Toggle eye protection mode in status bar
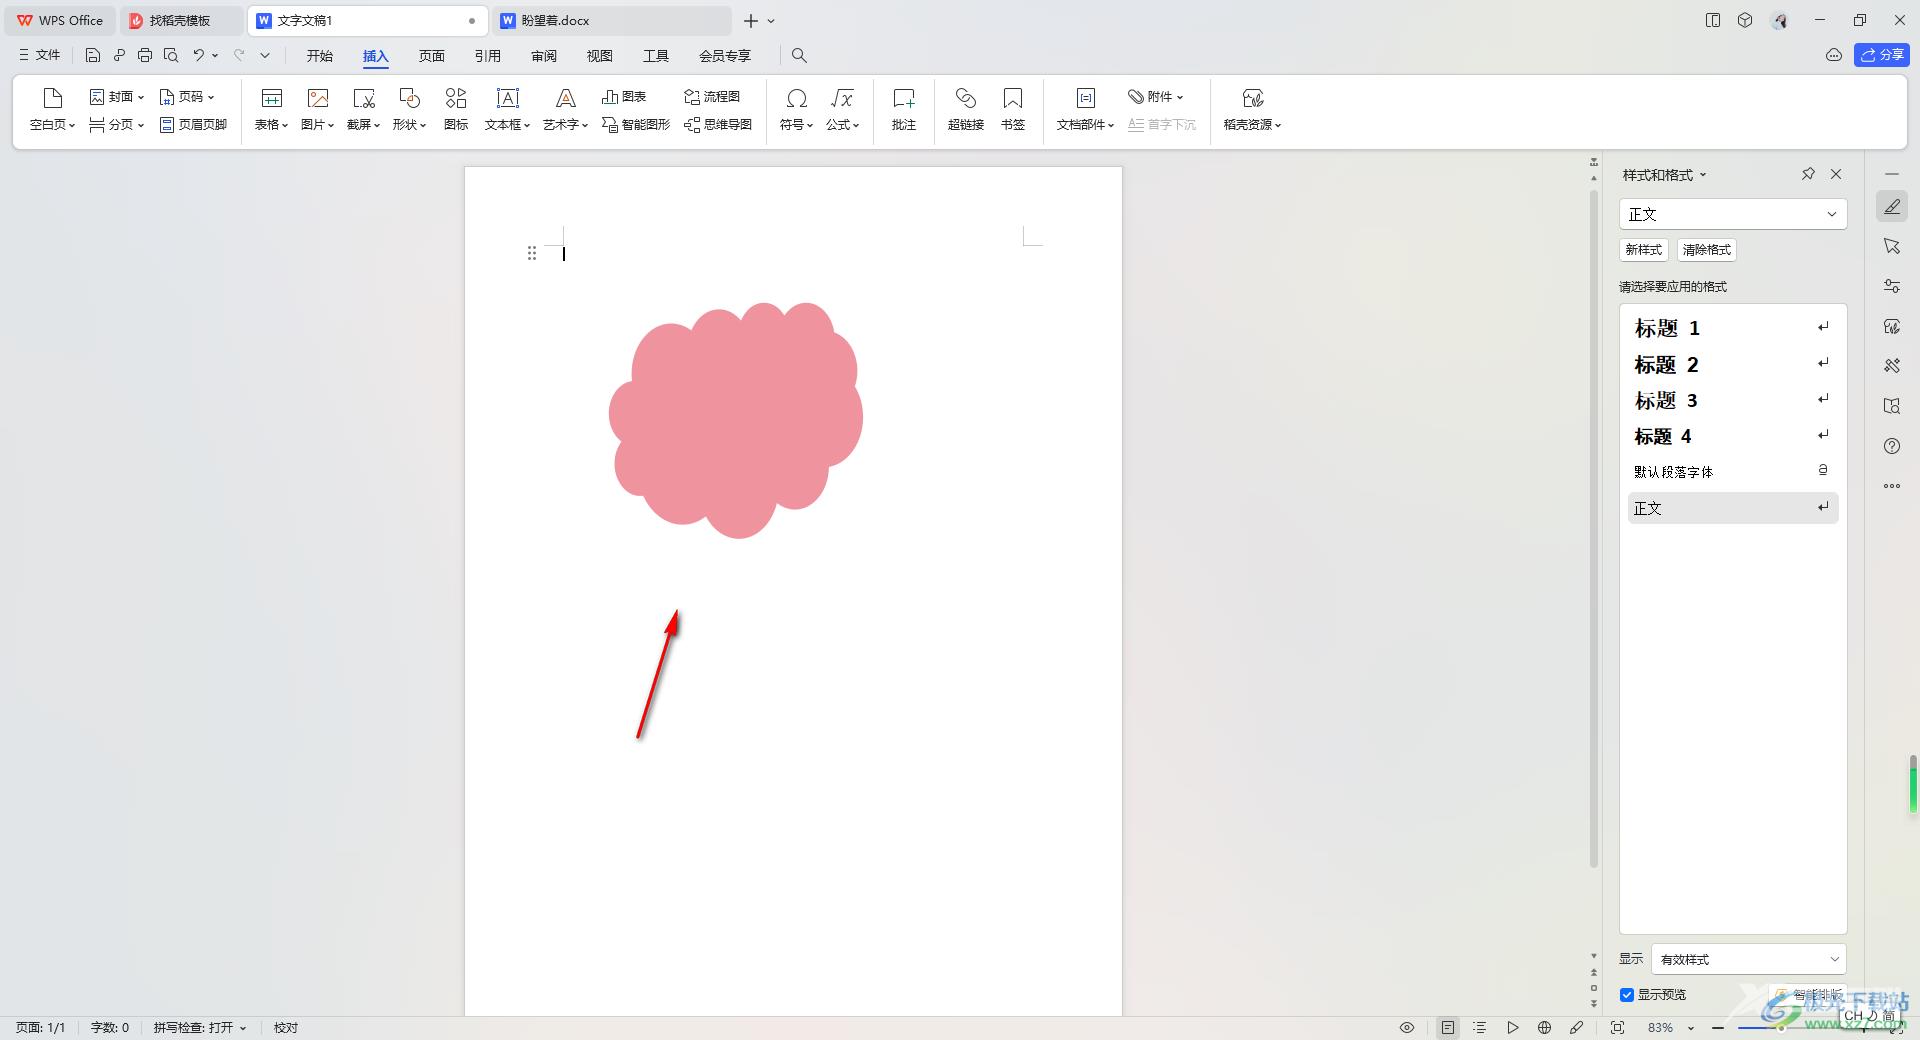 pos(1407,1028)
